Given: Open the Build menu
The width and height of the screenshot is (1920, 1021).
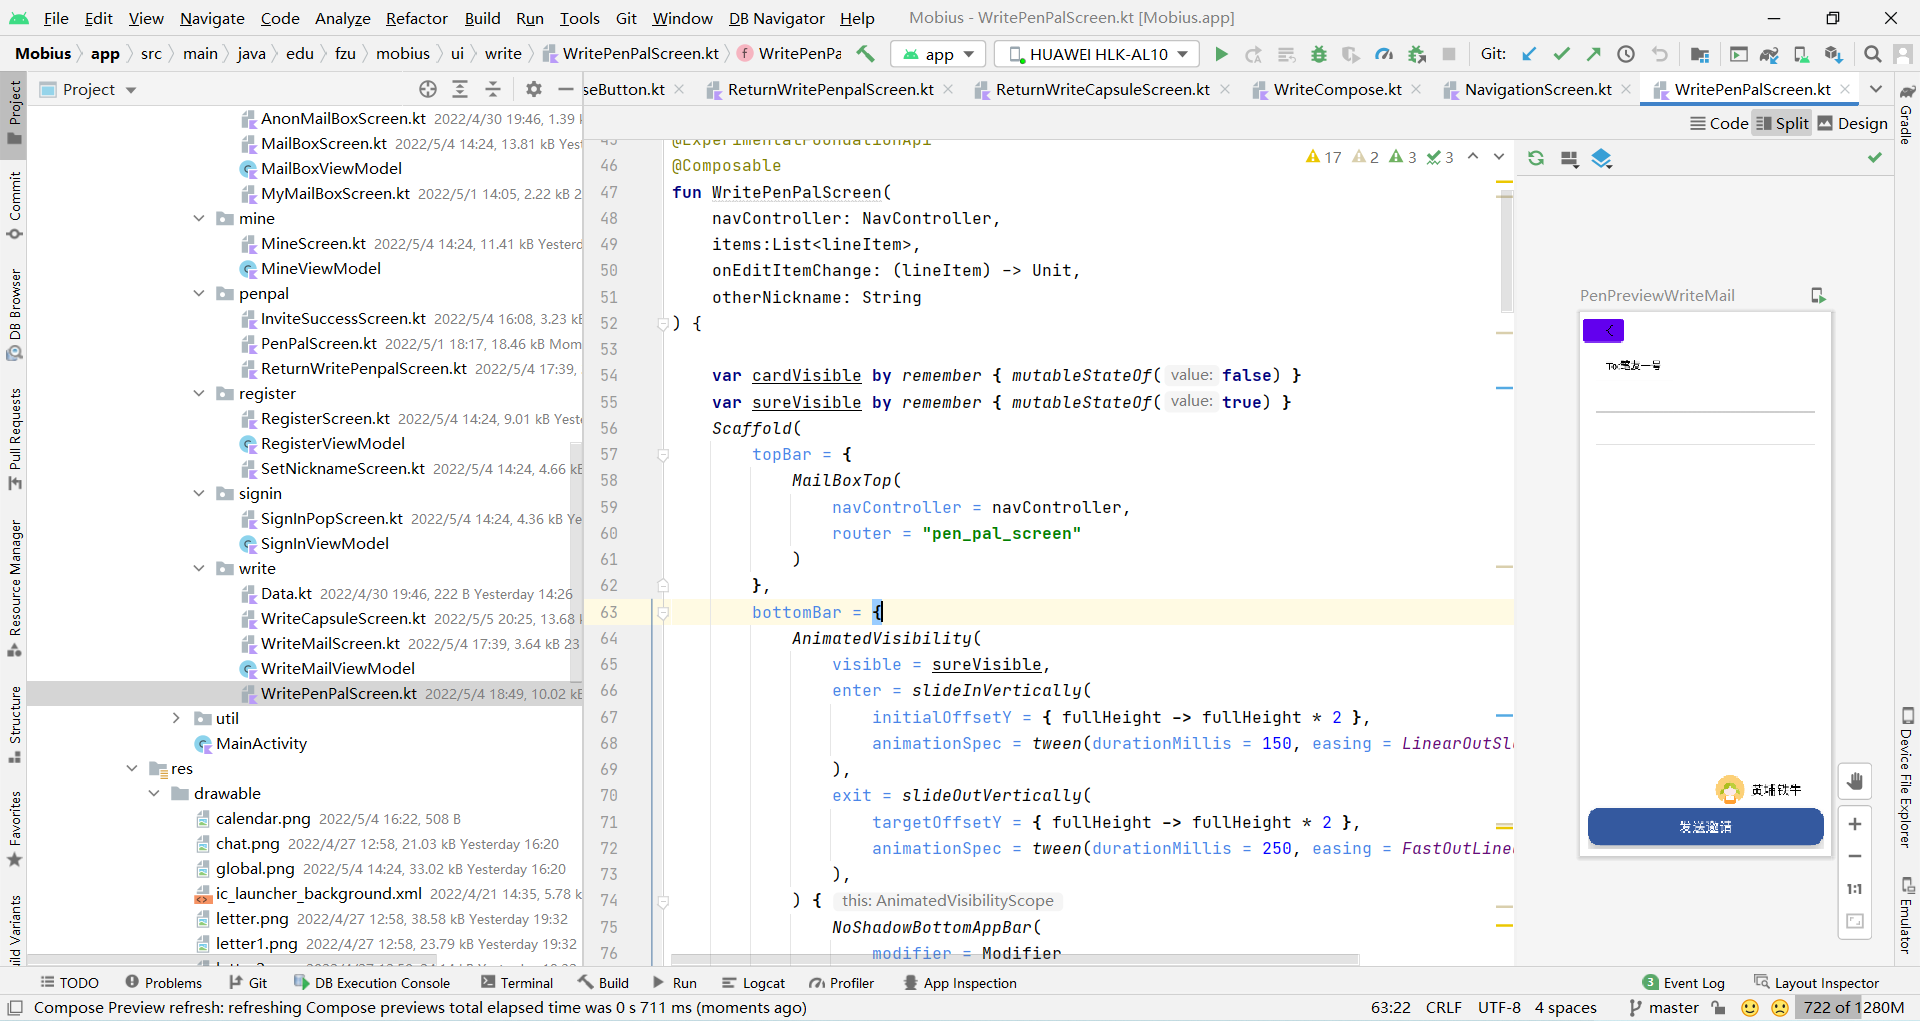Looking at the screenshot, I should [x=482, y=18].
